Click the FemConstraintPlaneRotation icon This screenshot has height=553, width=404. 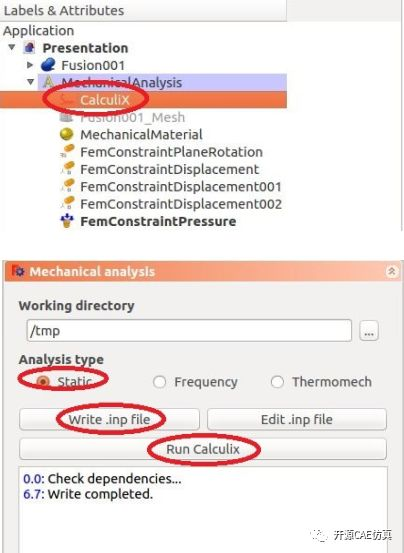[x=67, y=152]
